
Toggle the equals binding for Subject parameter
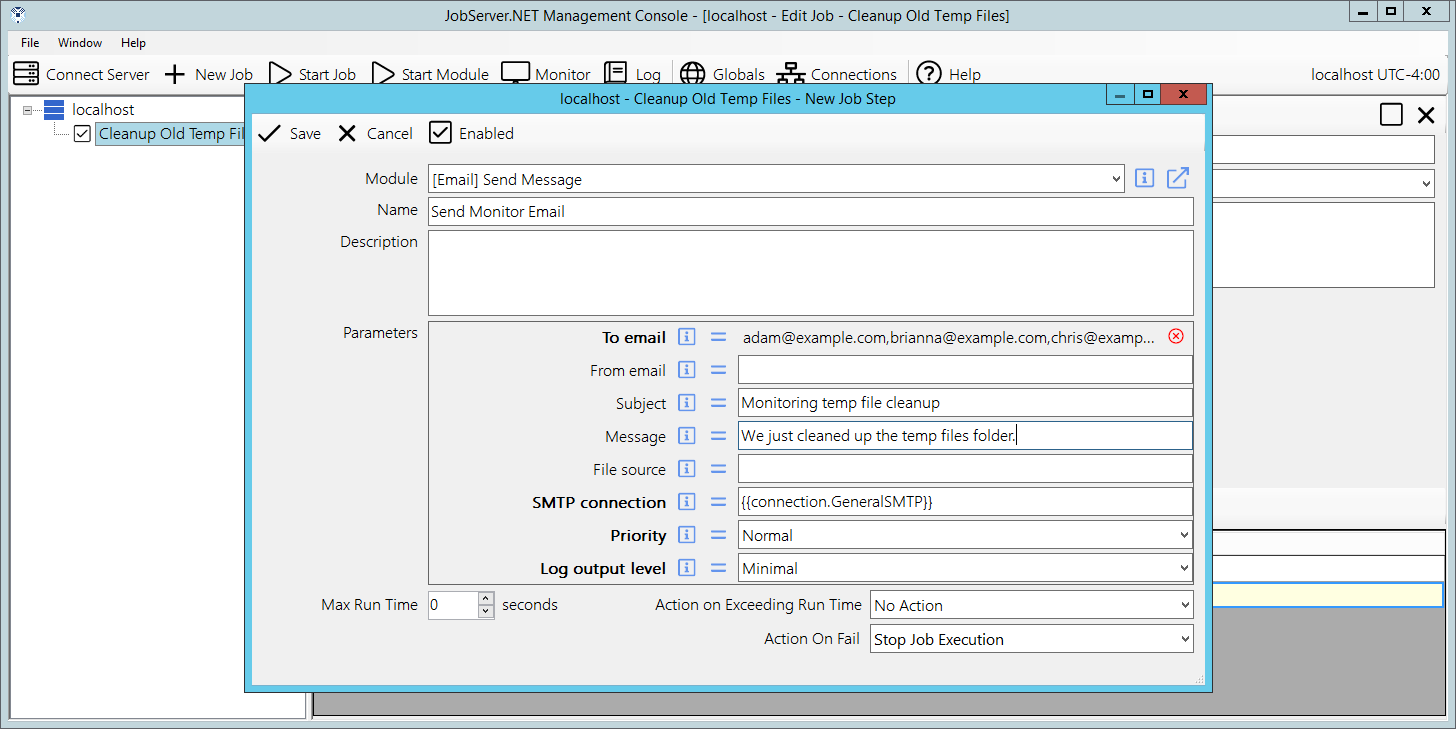pos(718,403)
